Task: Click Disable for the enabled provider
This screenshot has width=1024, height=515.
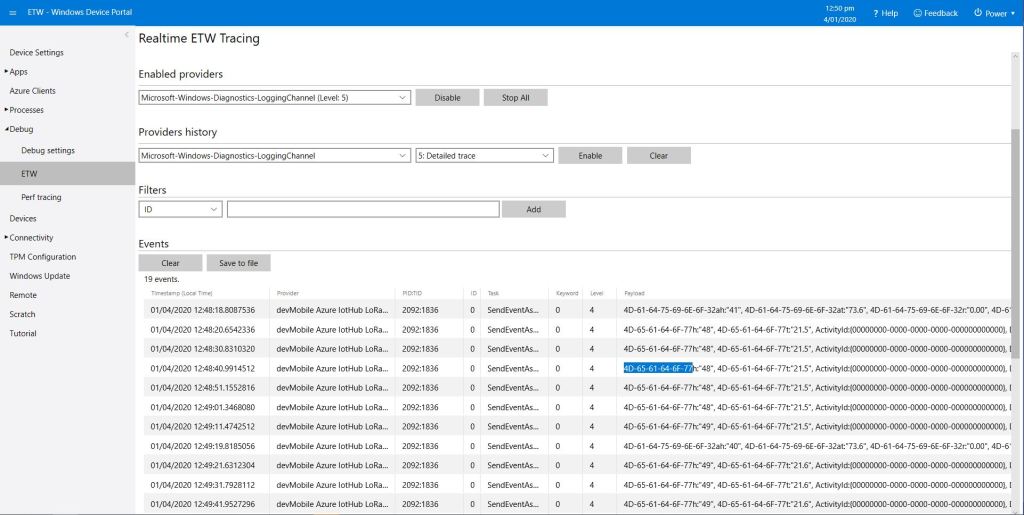Action: tap(447, 98)
